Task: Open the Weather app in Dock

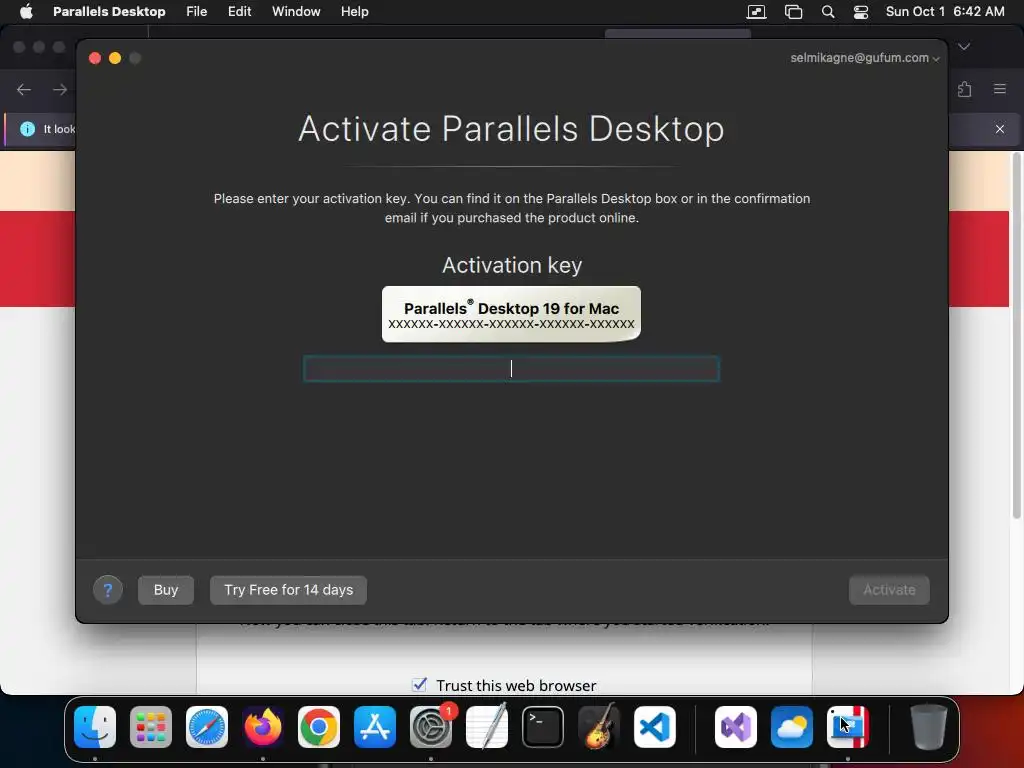Action: tap(792, 727)
